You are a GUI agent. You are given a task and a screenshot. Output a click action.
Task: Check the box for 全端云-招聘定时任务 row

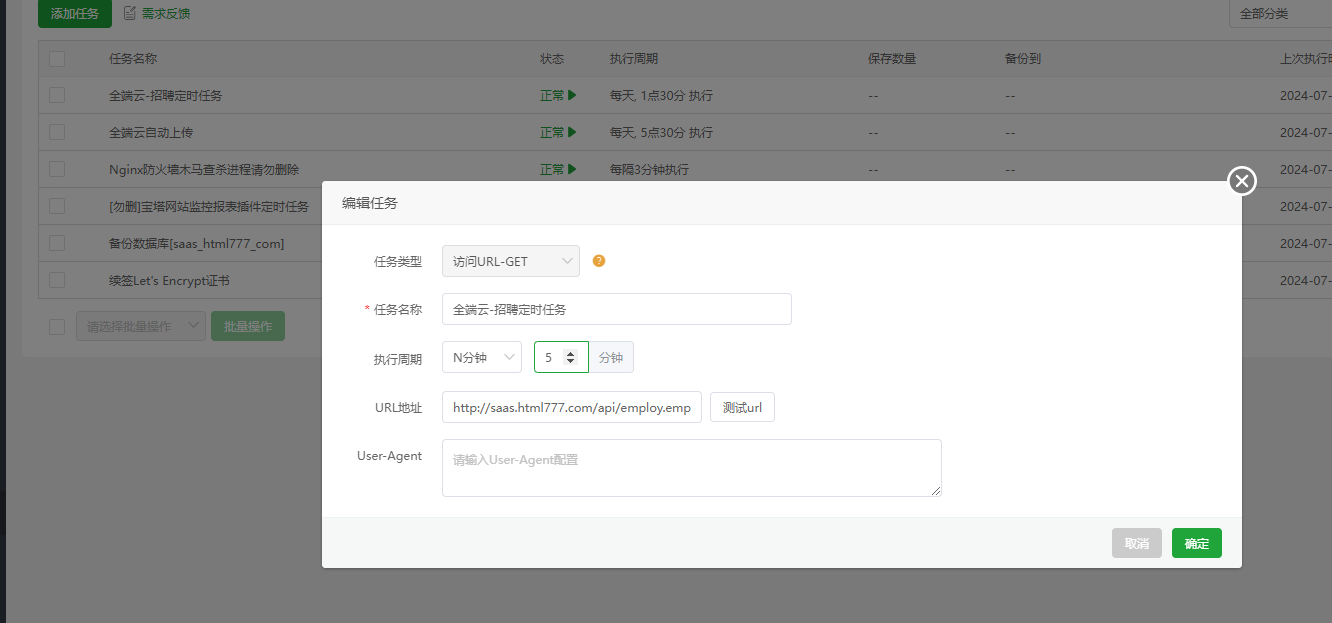pyautogui.click(x=57, y=95)
